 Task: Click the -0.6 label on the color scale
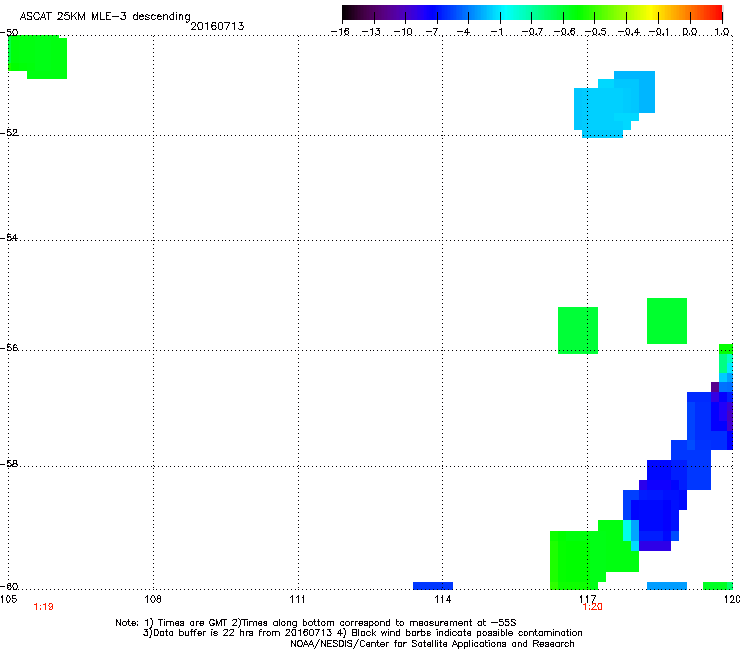click(x=564, y=32)
